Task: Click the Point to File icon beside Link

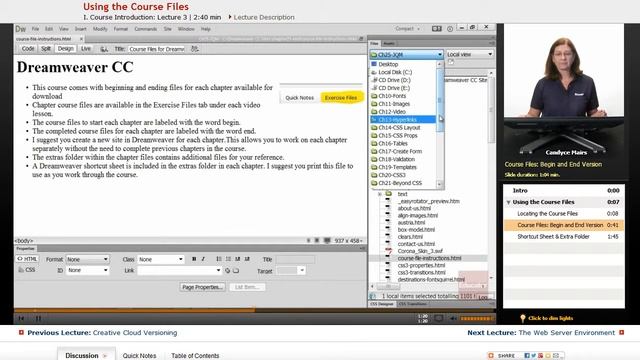Action: [228, 271]
